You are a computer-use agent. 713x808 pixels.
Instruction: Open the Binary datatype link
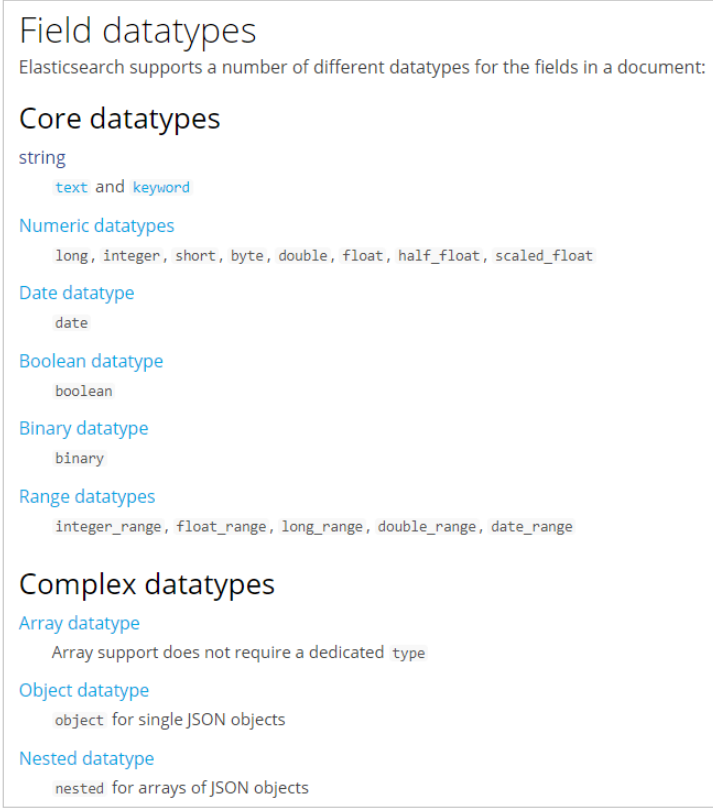tap(83, 428)
